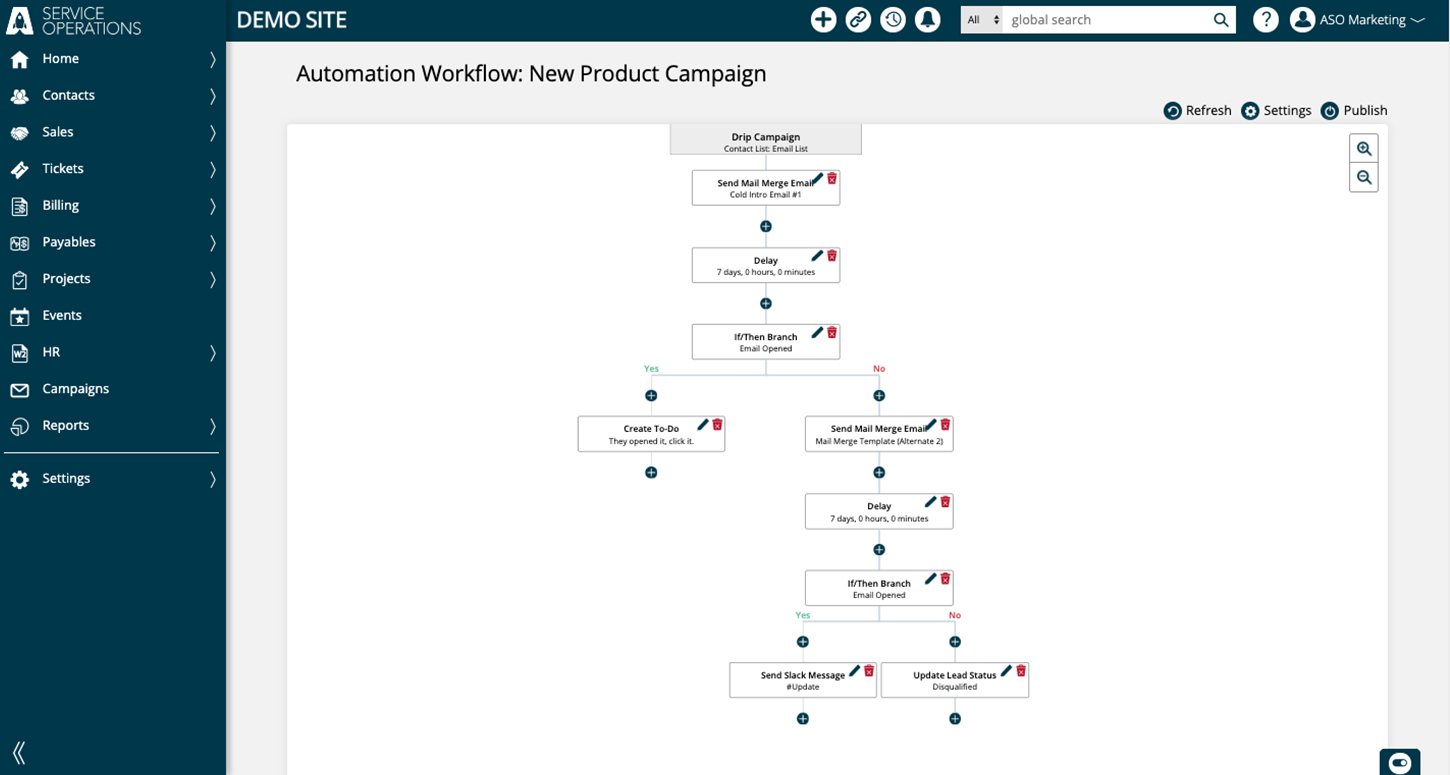Screen dimensions: 1450x775
Task: Expand the sidebar Settings submenu chevron
Action: pos(212,479)
